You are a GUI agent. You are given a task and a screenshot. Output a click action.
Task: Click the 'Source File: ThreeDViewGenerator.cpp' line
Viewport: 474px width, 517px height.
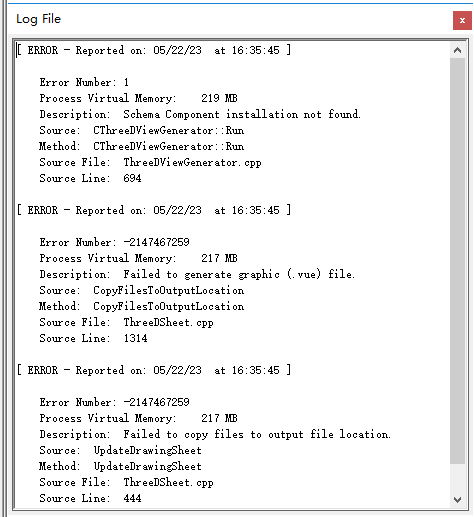[x=150, y=162]
